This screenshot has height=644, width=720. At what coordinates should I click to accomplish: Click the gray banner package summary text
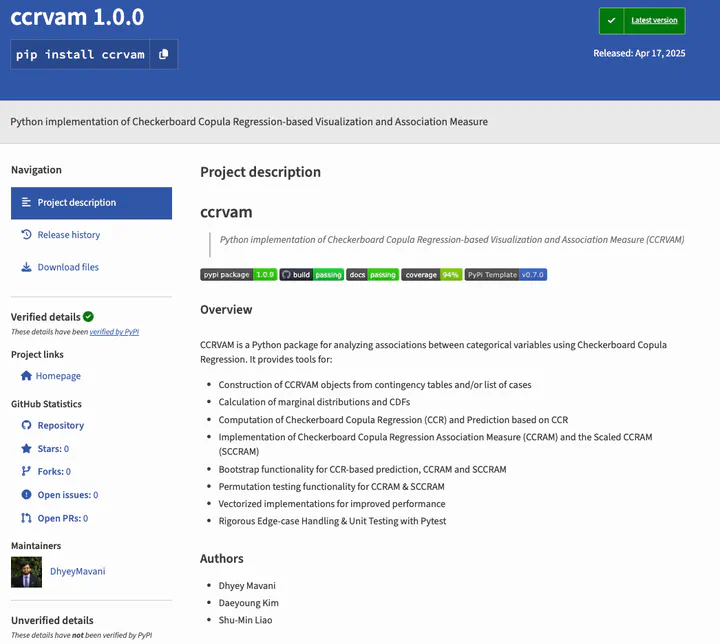[249, 122]
